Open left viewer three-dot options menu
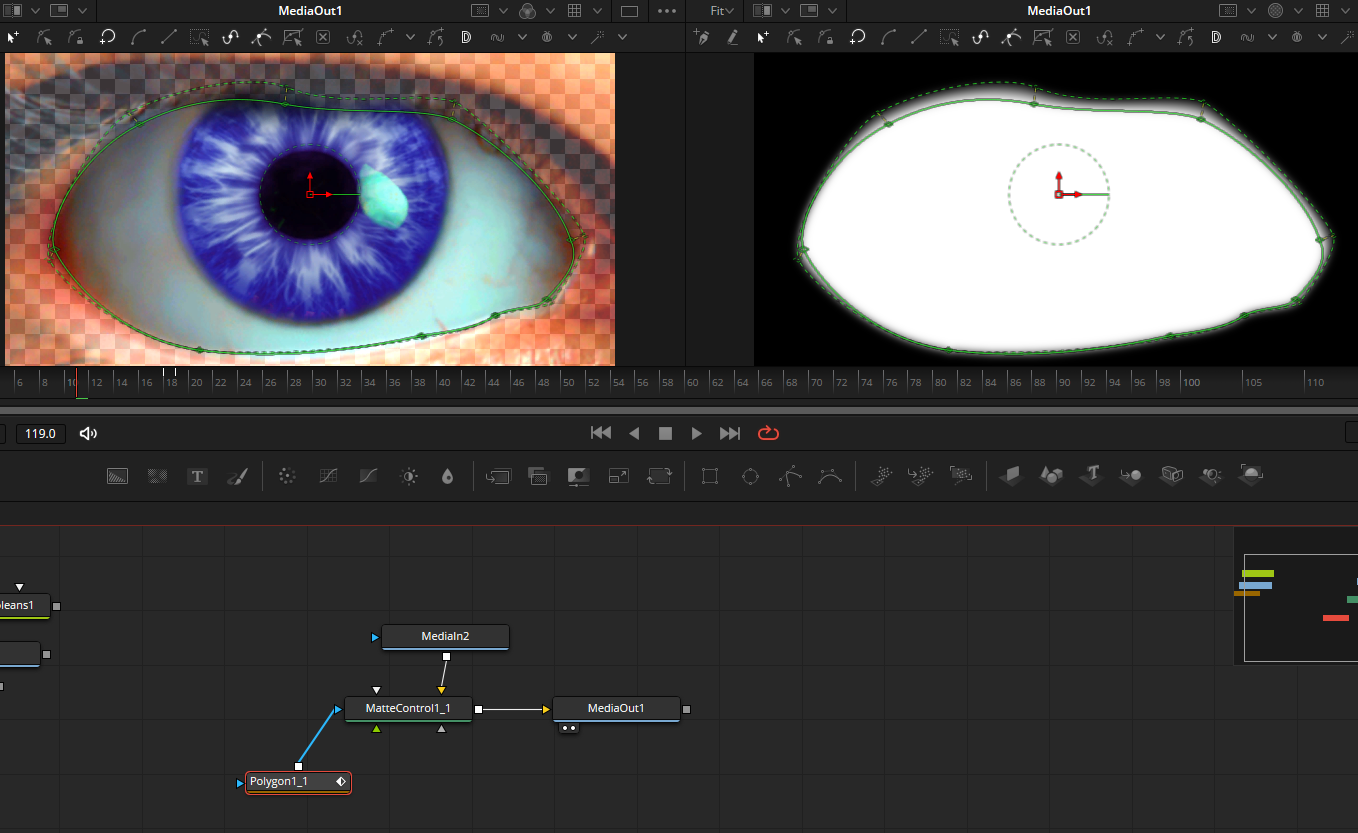The image size is (1358, 833). (666, 11)
